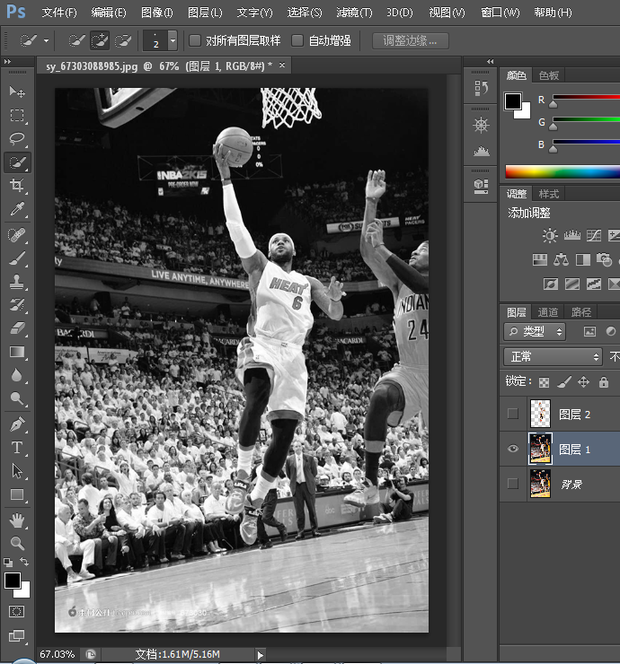Hide layer 图层 1 with eye icon
620x664 pixels.
tap(512, 448)
